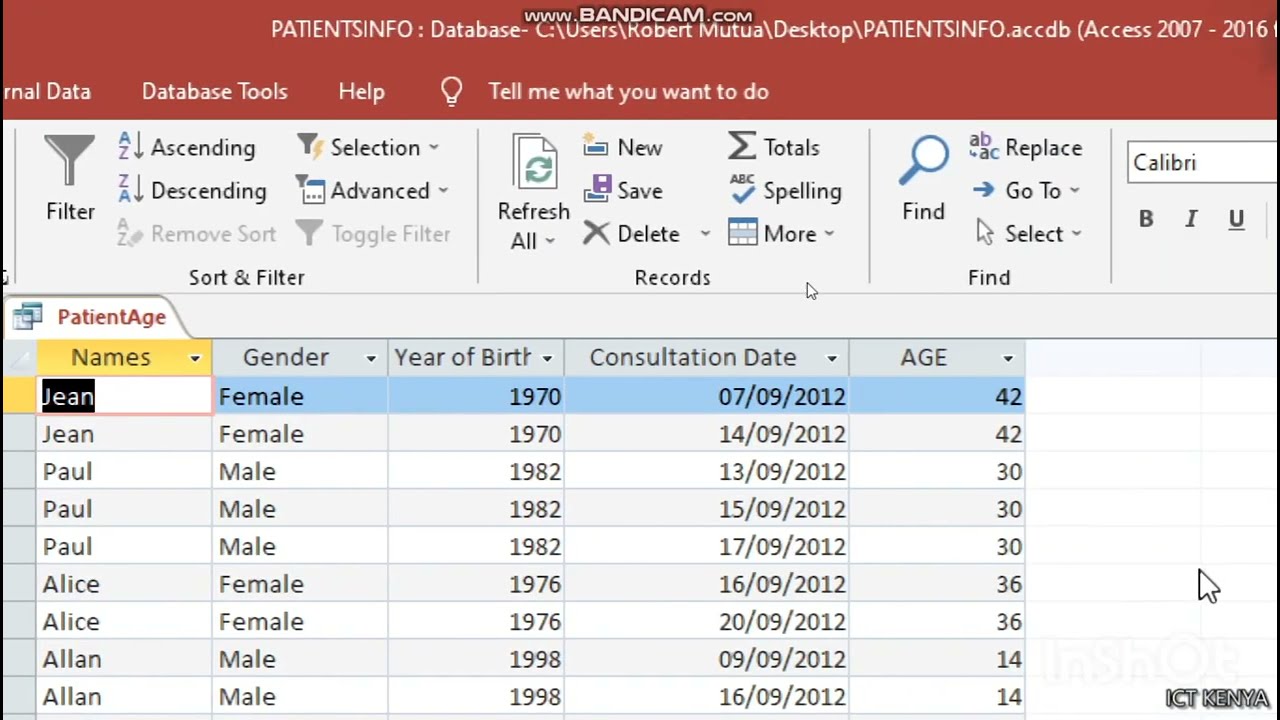Image resolution: width=1280 pixels, height=720 pixels.
Task: Click the highlighted Jean name cell
Action: click(x=125, y=396)
